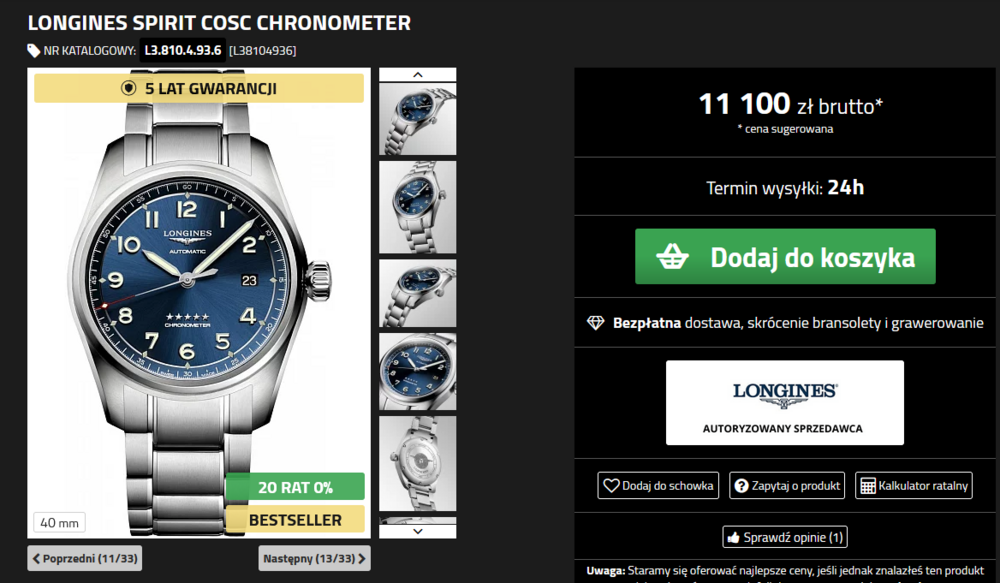1000x583 pixels.
Task: Click the diamond icon beside Bezpłatna dostawa
Action: (x=595, y=323)
